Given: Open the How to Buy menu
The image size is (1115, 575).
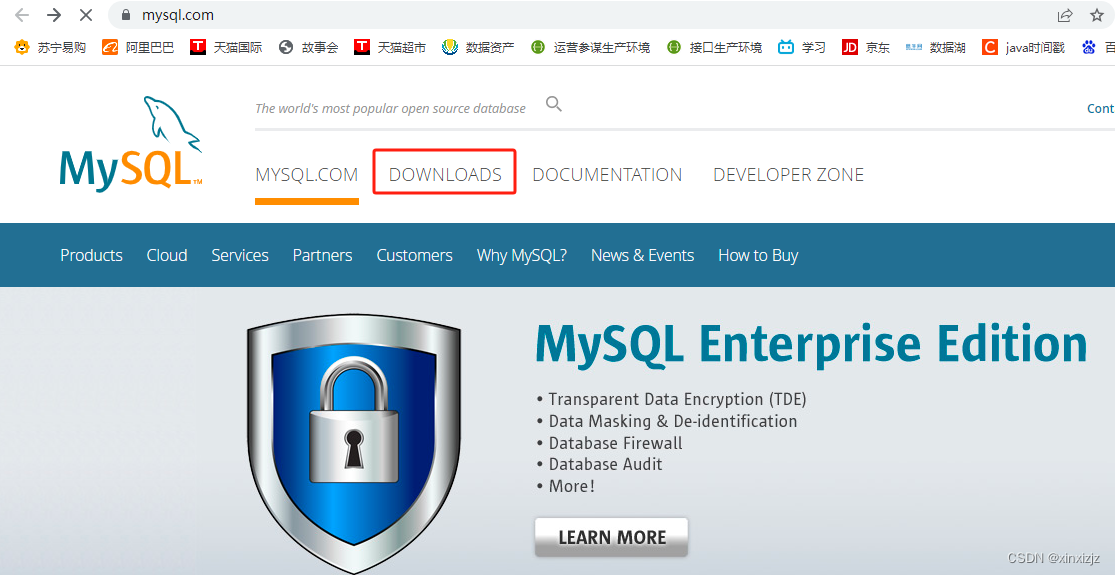Looking at the screenshot, I should tap(758, 255).
